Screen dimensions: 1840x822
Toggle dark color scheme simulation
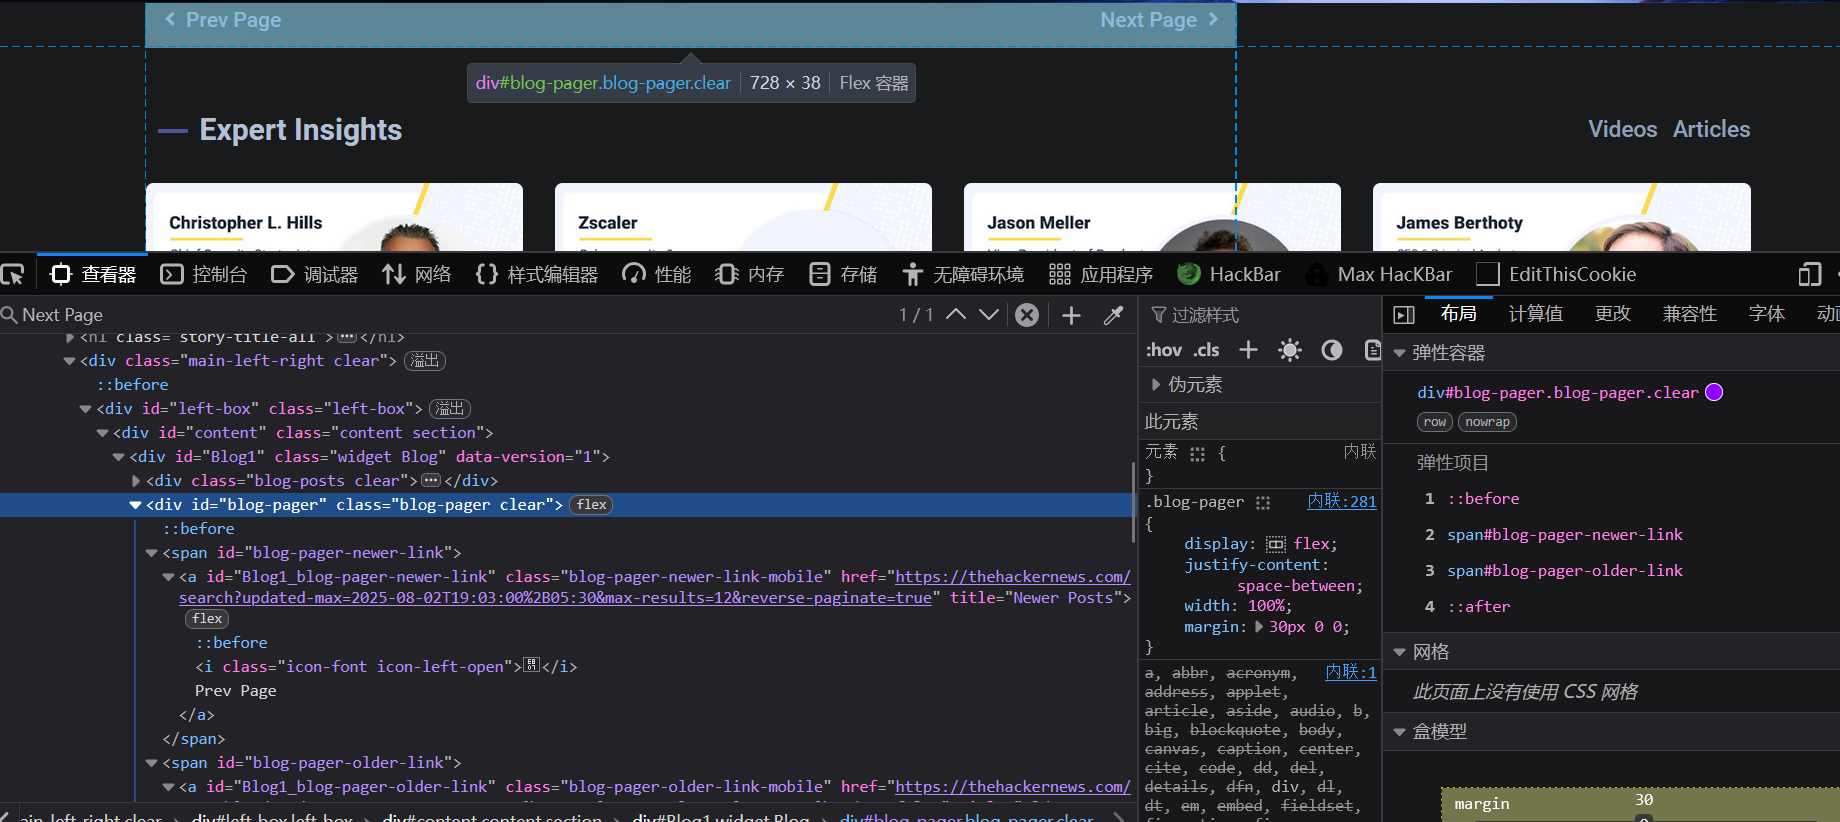tap(1332, 350)
